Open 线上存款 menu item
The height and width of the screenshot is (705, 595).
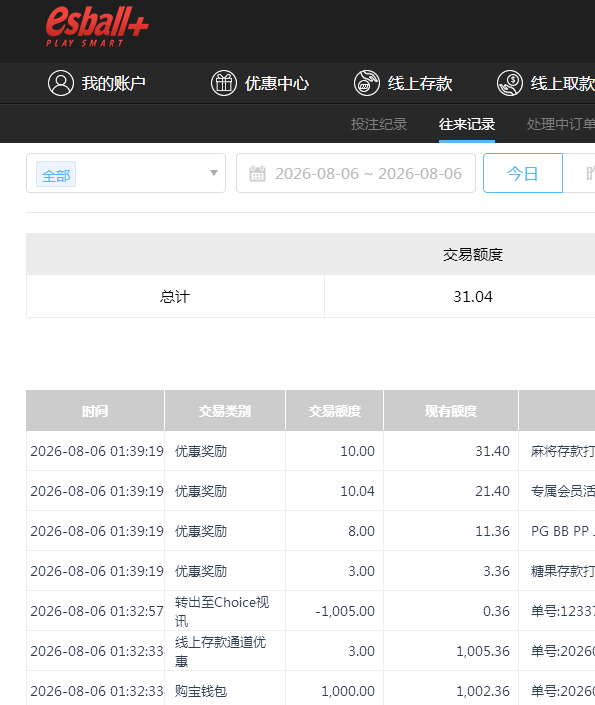pyautogui.click(x=420, y=84)
